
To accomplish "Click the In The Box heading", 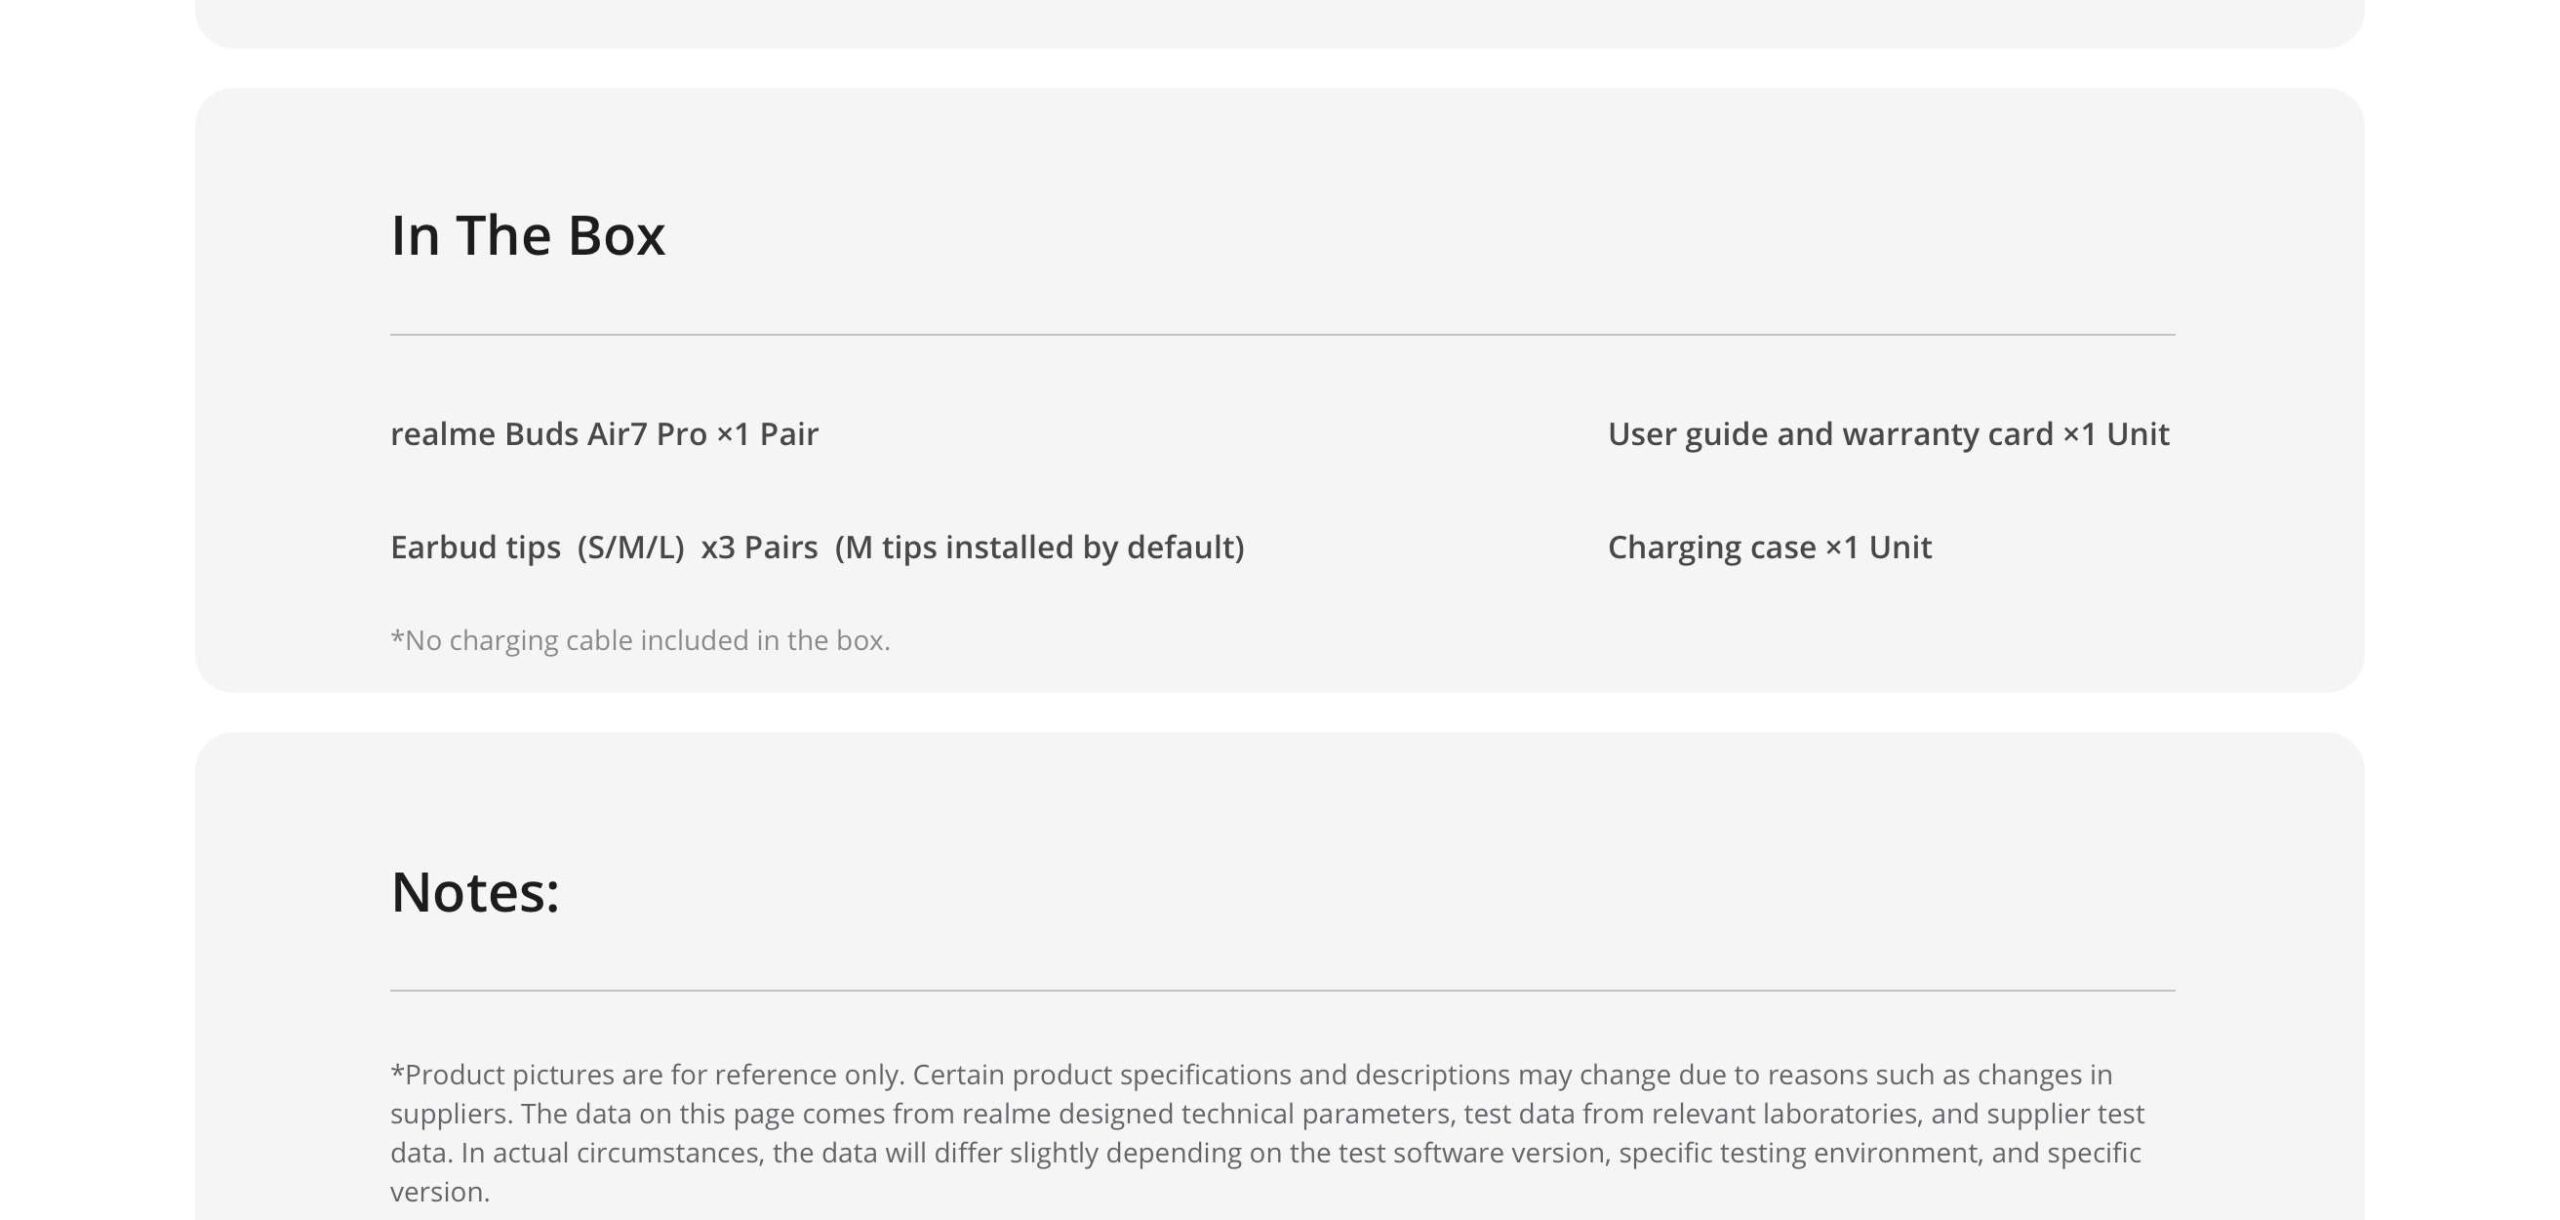I will coord(527,236).
